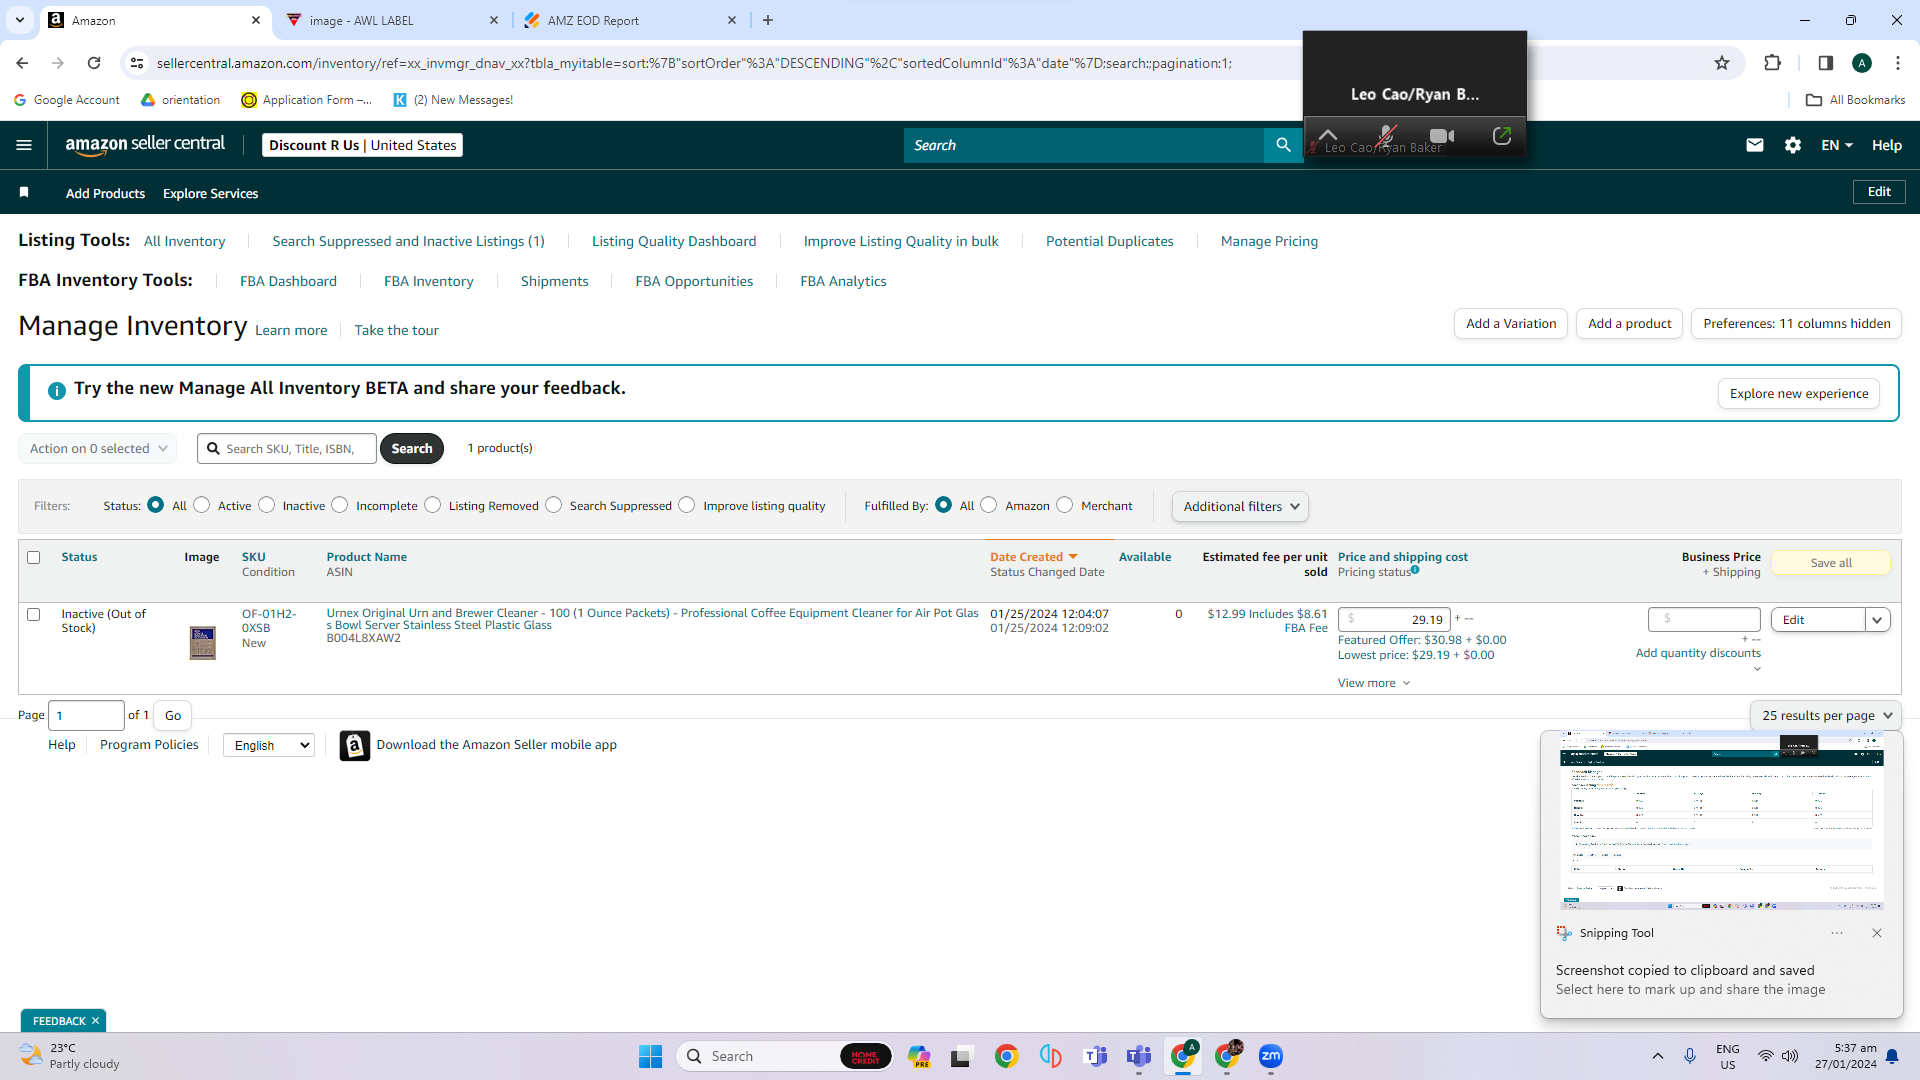The width and height of the screenshot is (1920, 1080).
Task: Filter Fulfilled By Merchant
Action: tap(1065, 505)
